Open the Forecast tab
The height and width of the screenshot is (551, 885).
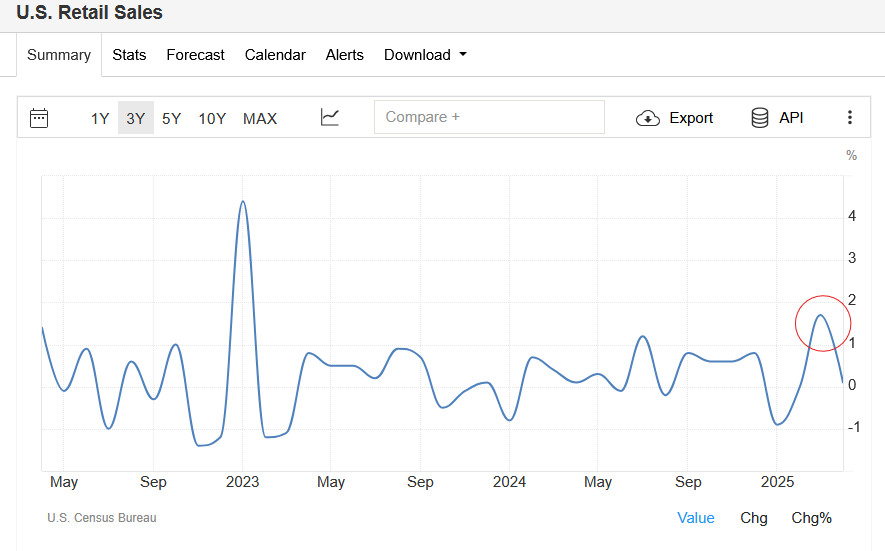click(195, 55)
